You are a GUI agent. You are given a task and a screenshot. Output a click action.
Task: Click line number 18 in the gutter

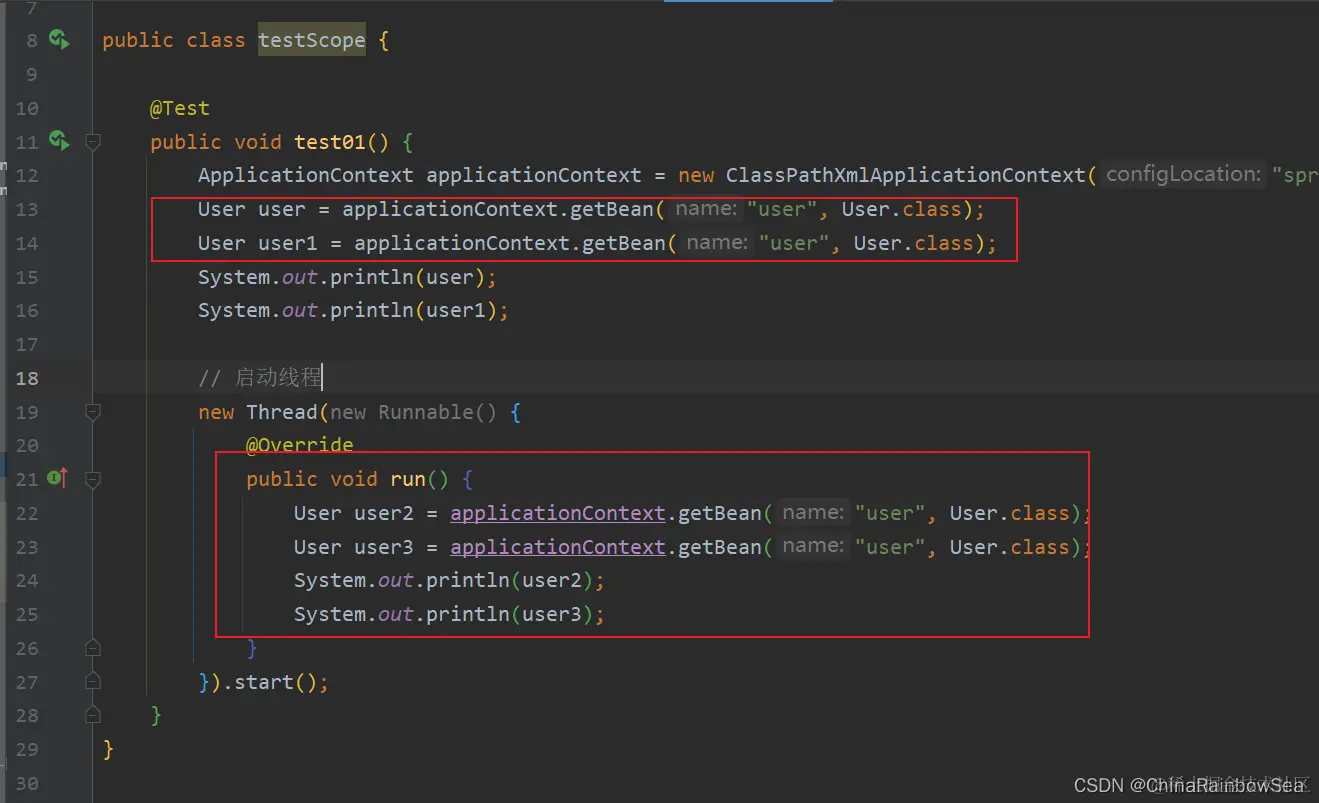click(27, 378)
